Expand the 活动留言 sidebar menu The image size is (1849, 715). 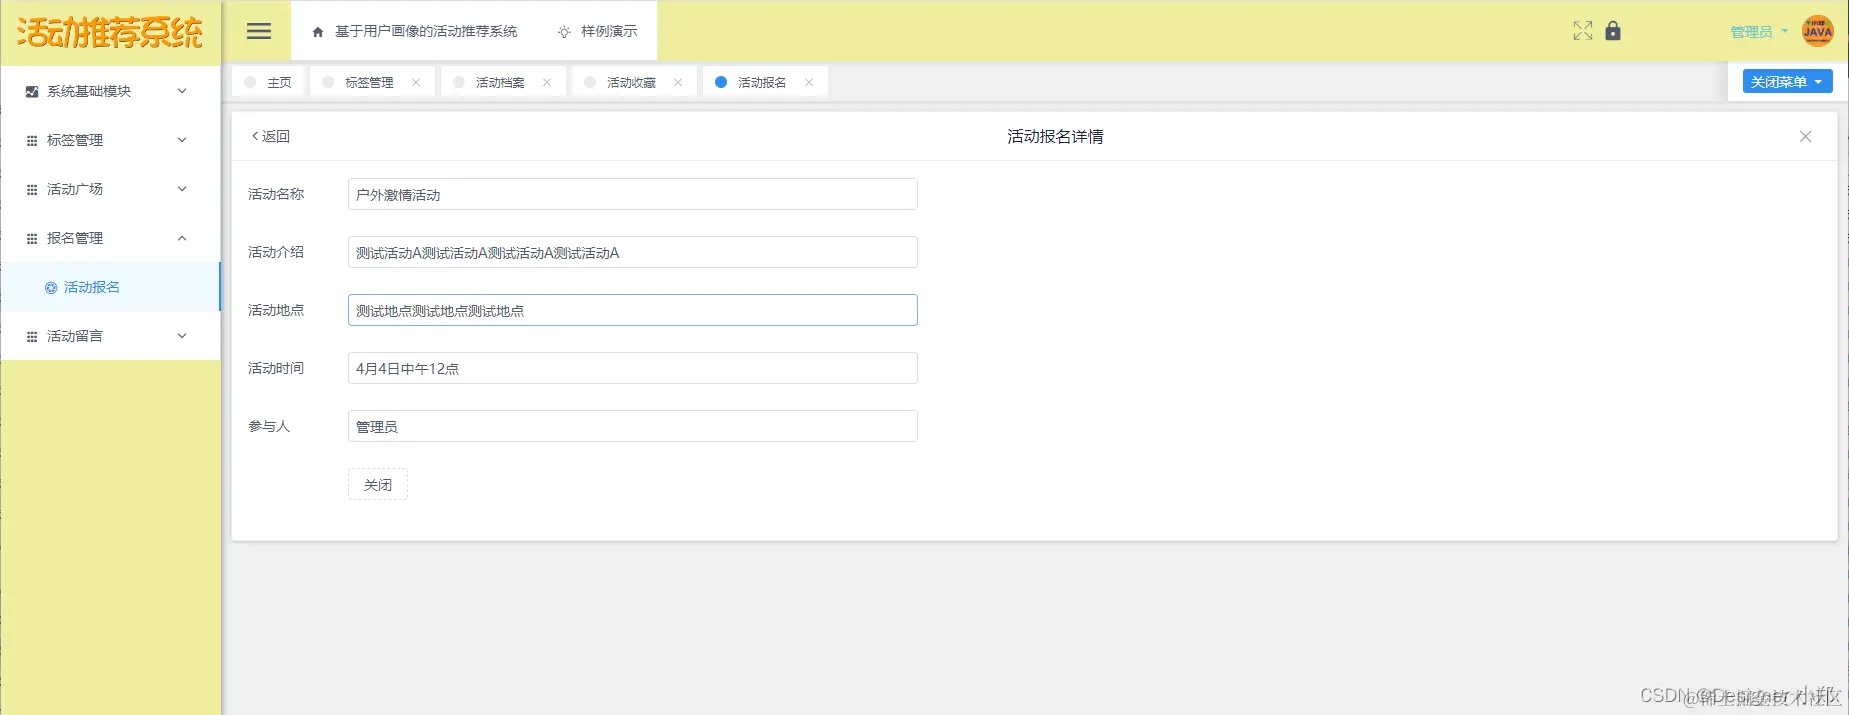[x=110, y=336]
